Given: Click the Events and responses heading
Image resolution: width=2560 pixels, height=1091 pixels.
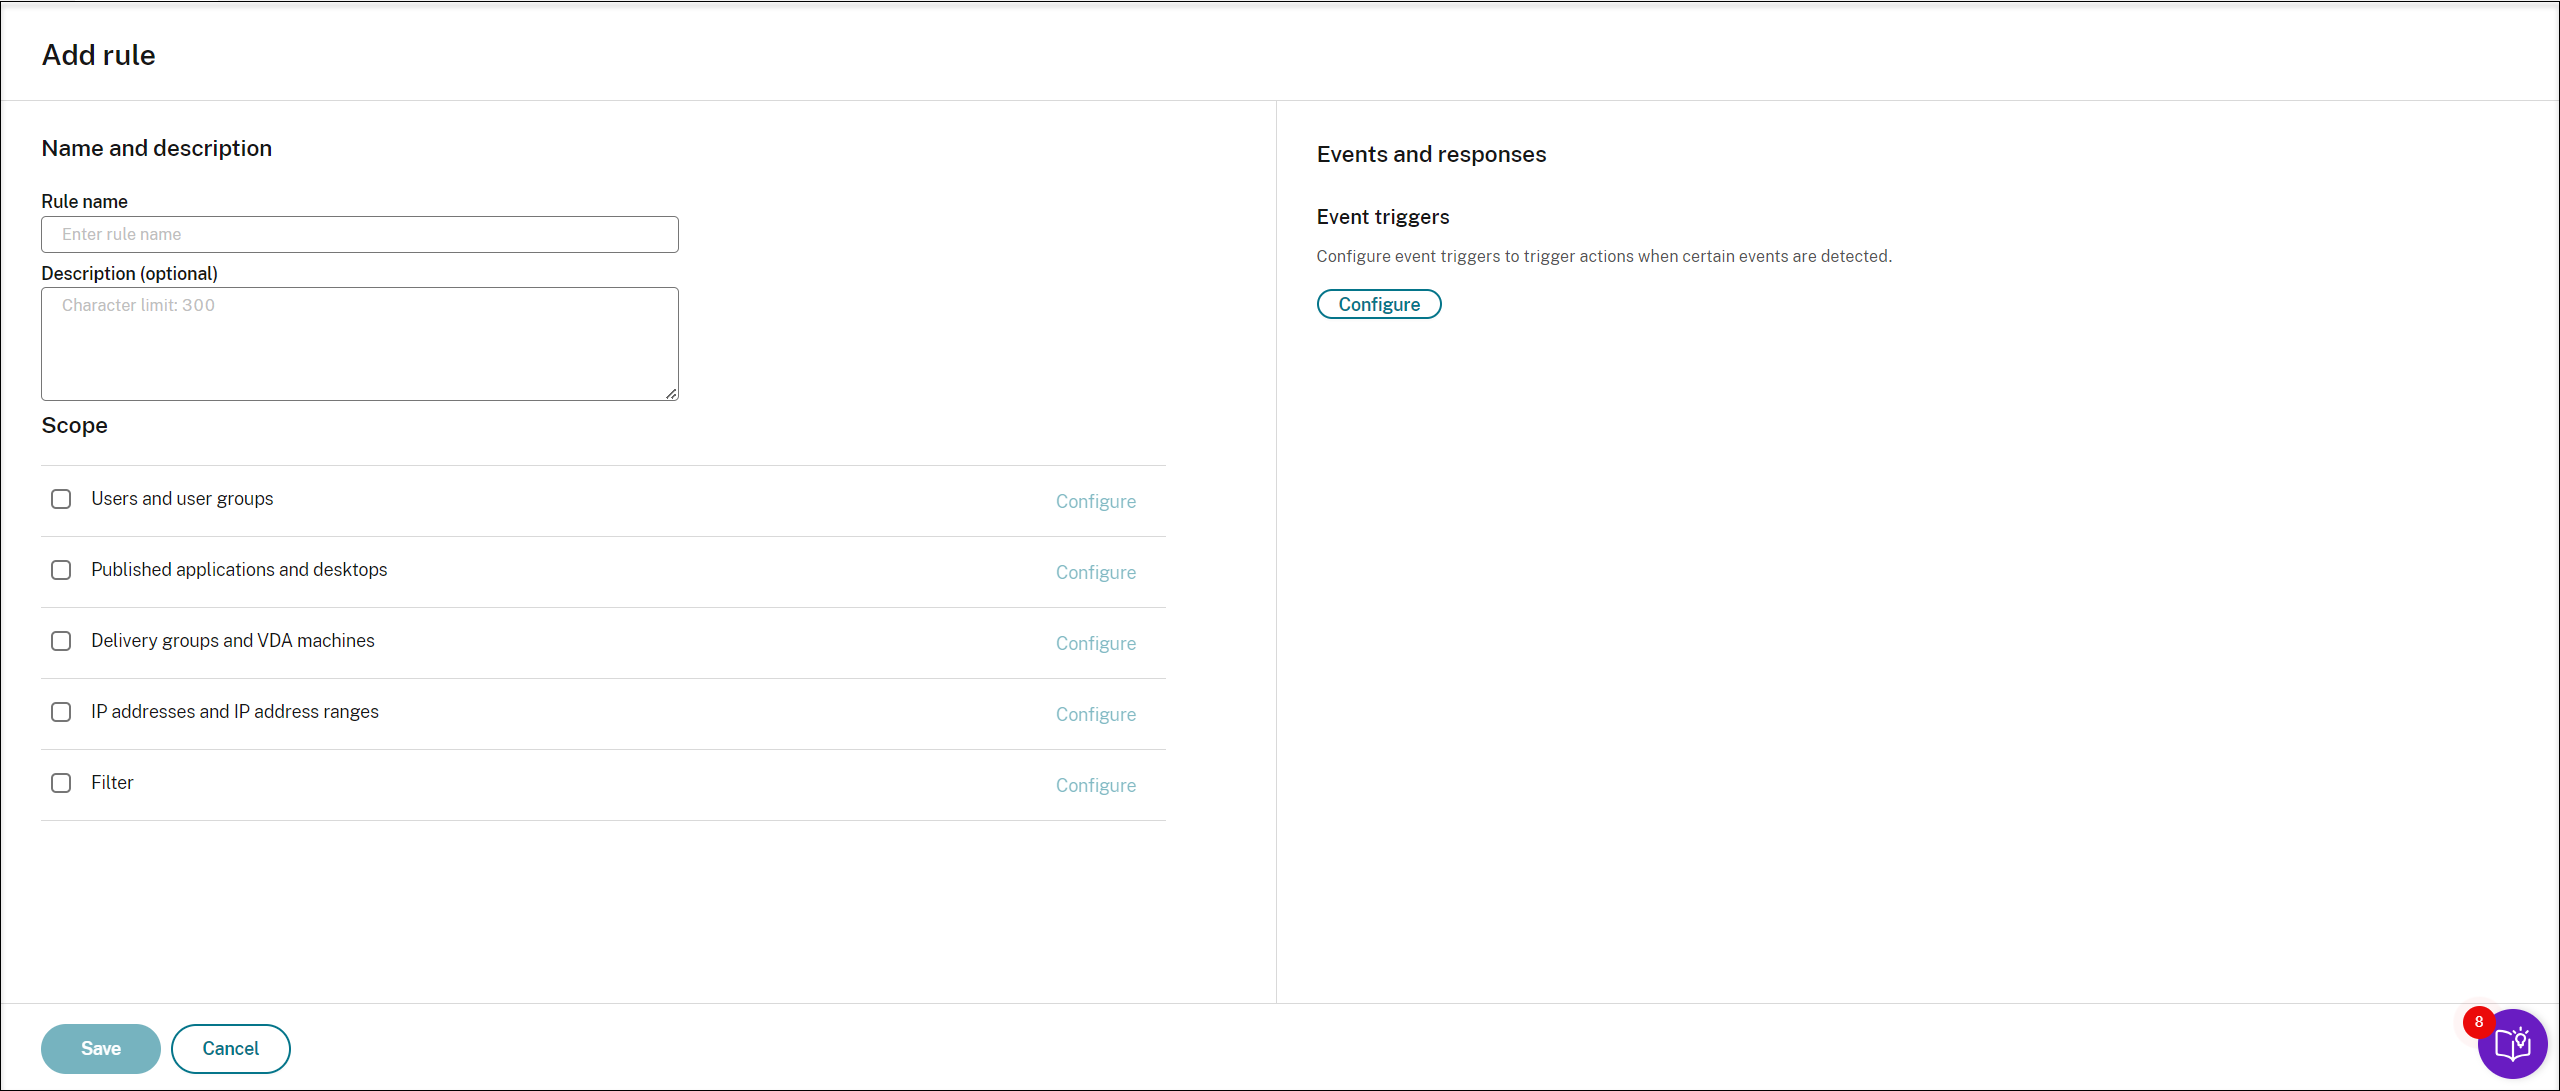Looking at the screenshot, I should coord(1431,154).
